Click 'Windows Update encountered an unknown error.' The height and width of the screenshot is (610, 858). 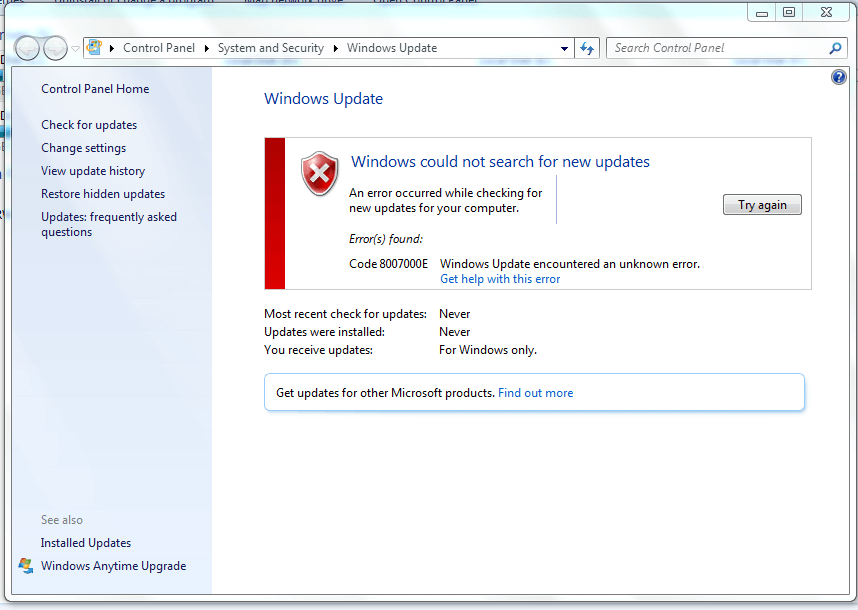click(570, 264)
